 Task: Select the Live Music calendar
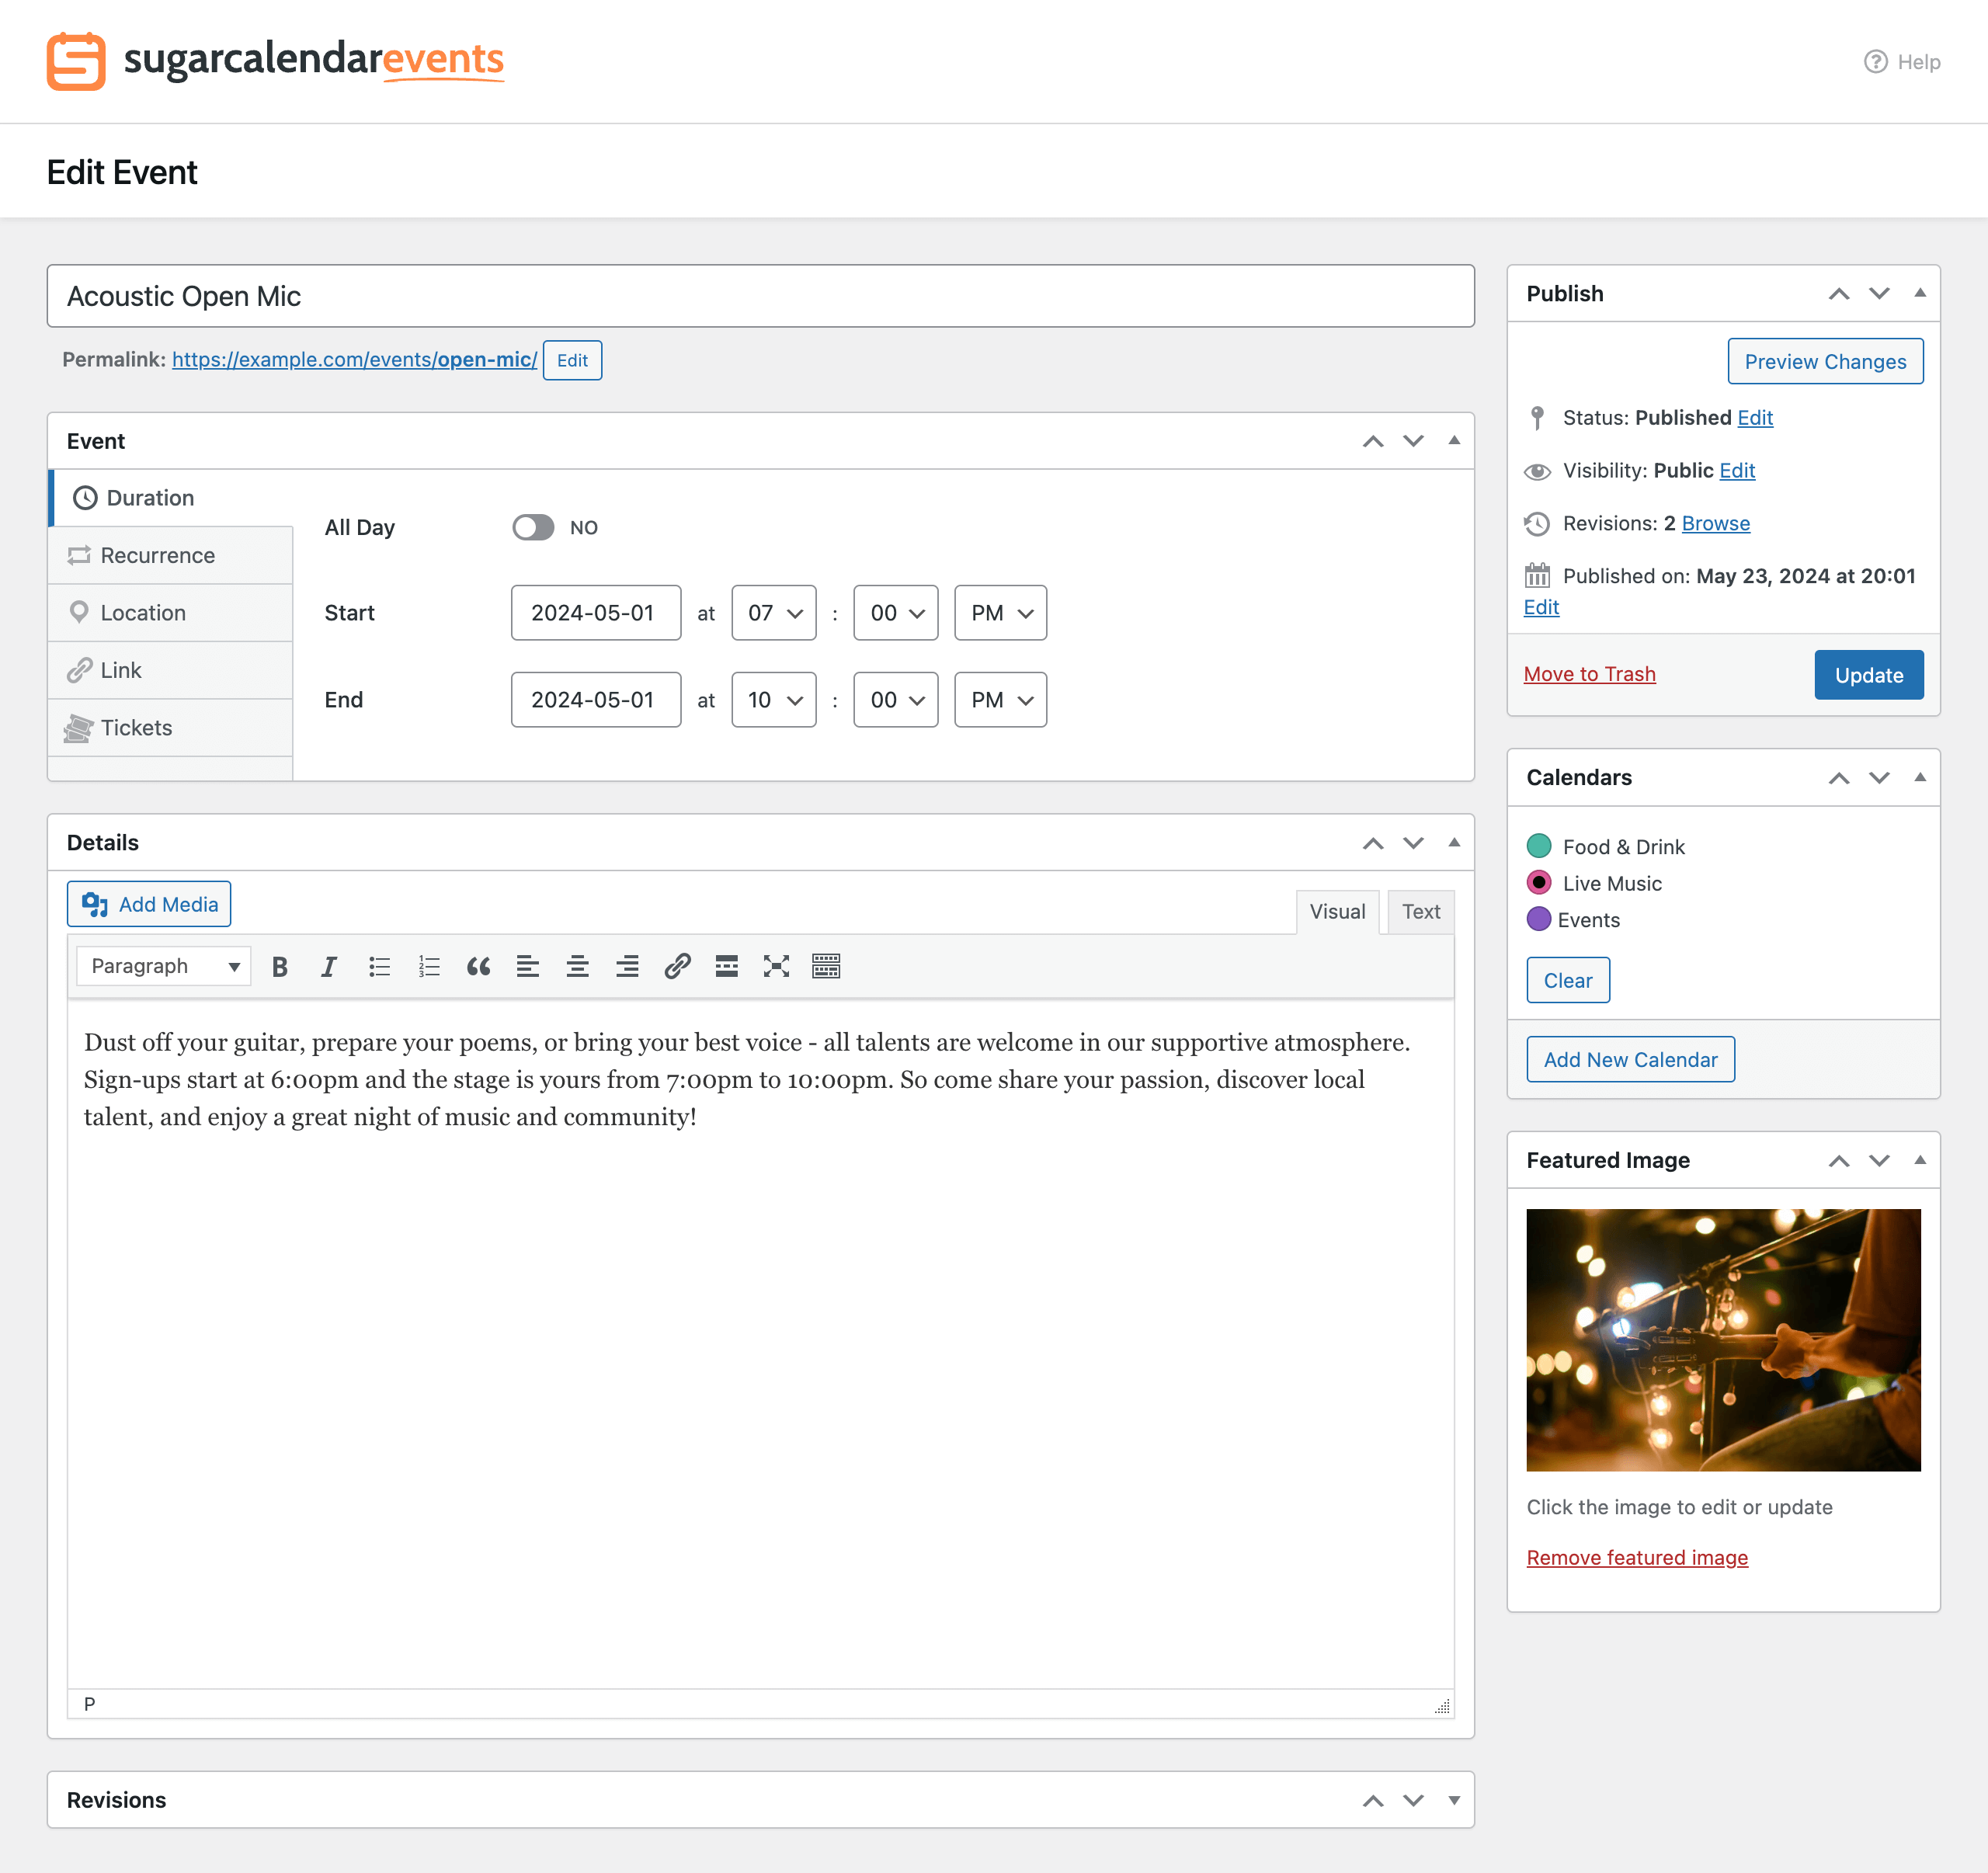click(x=1539, y=882)
